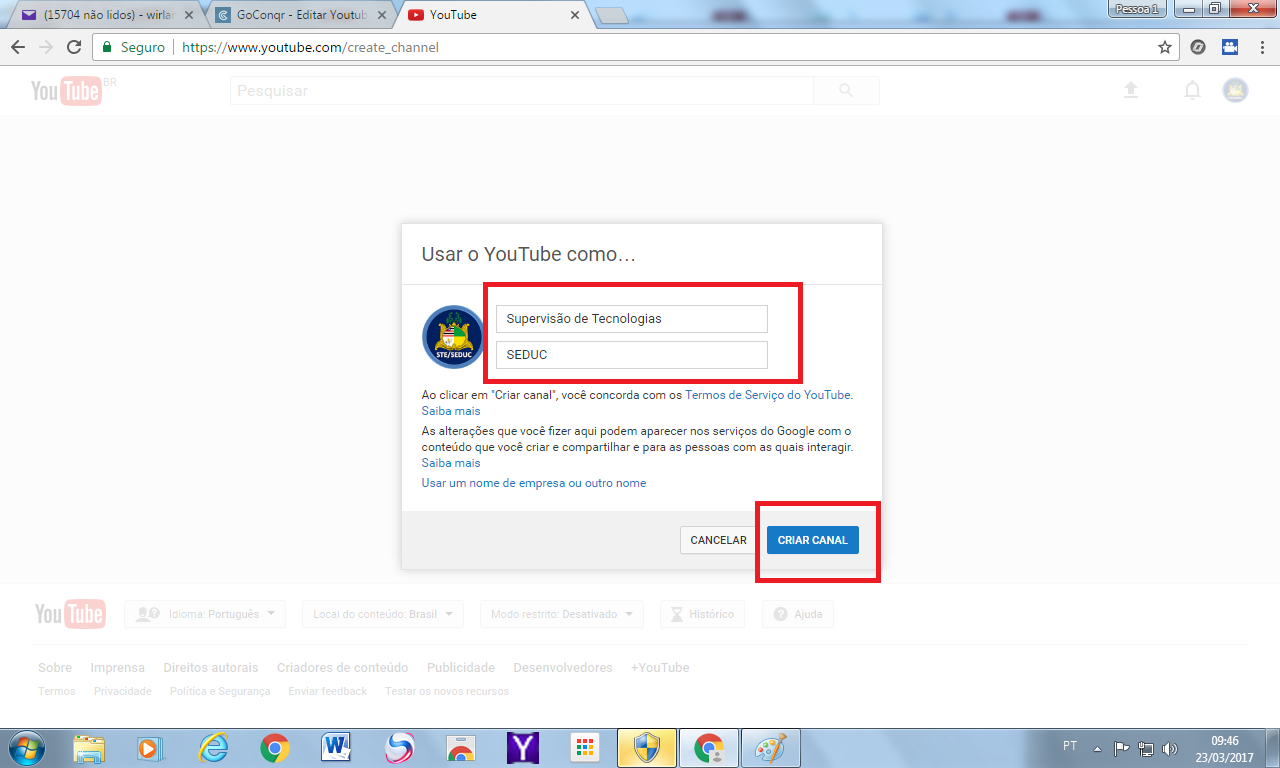Click the YouTube upload arrow icon
This screenshot has width=1280, height=768.
click(1131, 90)
